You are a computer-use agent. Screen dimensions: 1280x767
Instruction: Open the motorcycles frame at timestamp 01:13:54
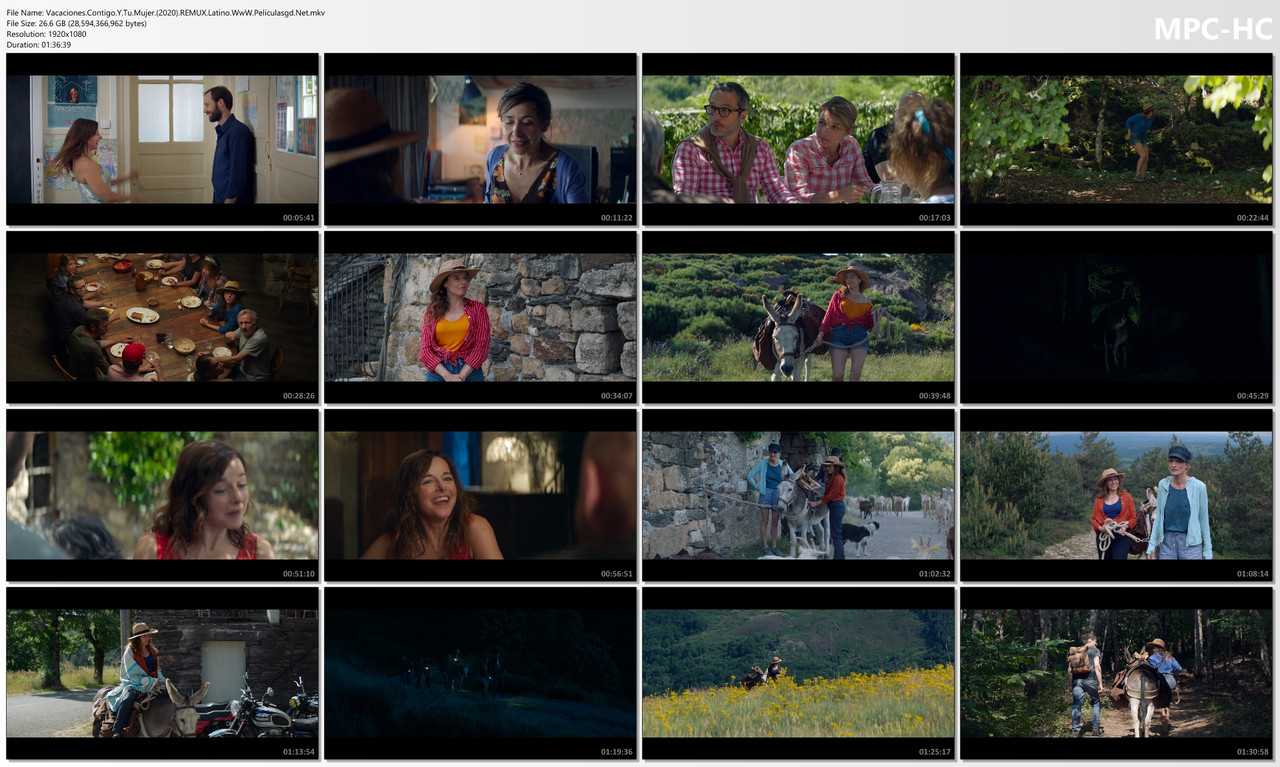click(x=162, y=673)
